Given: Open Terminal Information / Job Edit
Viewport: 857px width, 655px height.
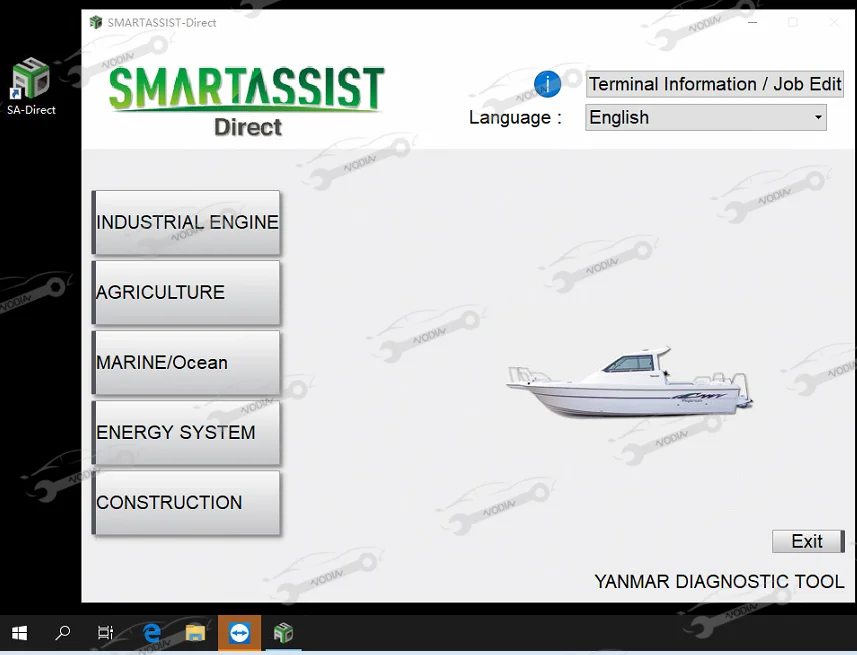Looking at the screenshot, I should [714, 84].
